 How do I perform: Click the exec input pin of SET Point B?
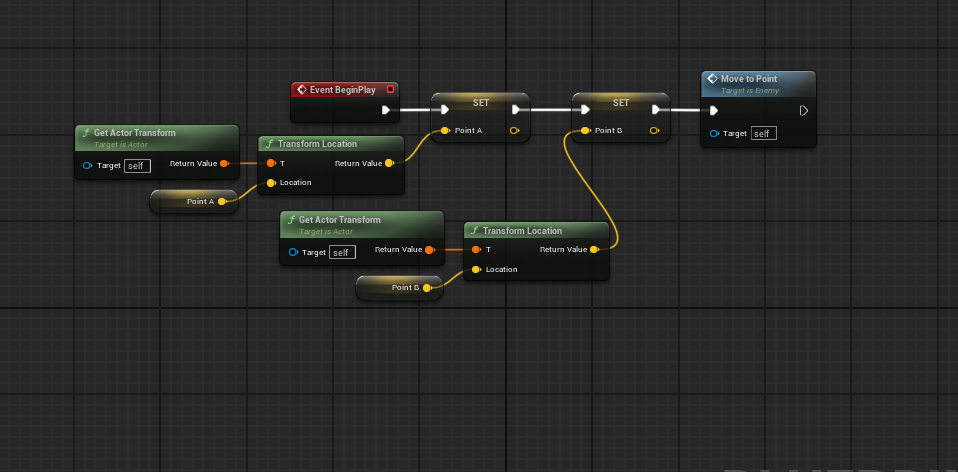pyautogui.click(x=586, y=110)
